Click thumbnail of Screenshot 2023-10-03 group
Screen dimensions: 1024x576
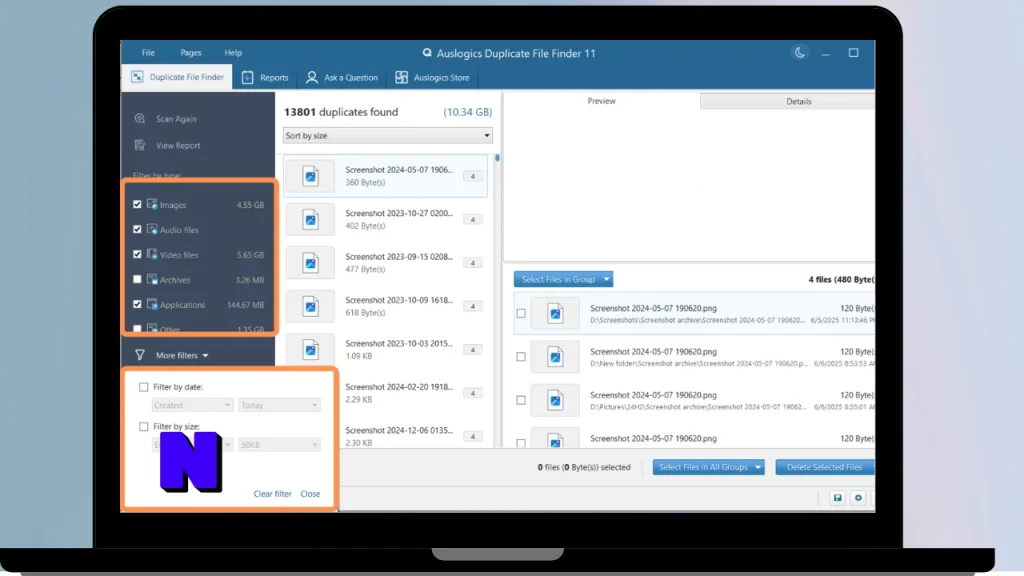[310, 349]
